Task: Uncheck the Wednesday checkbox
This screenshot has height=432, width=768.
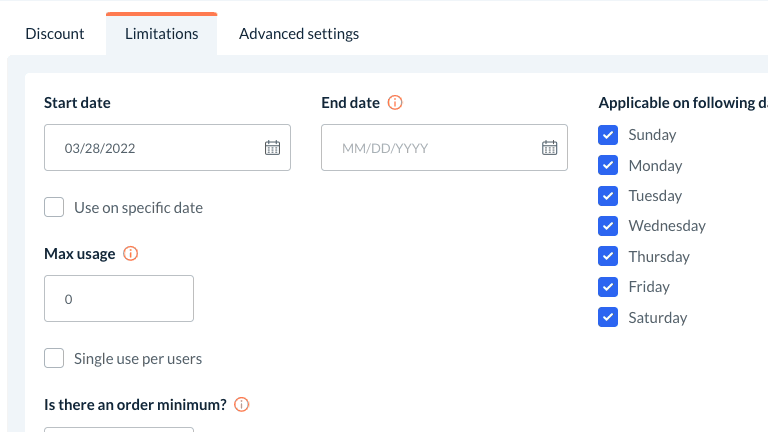Action: coord(607,226)
